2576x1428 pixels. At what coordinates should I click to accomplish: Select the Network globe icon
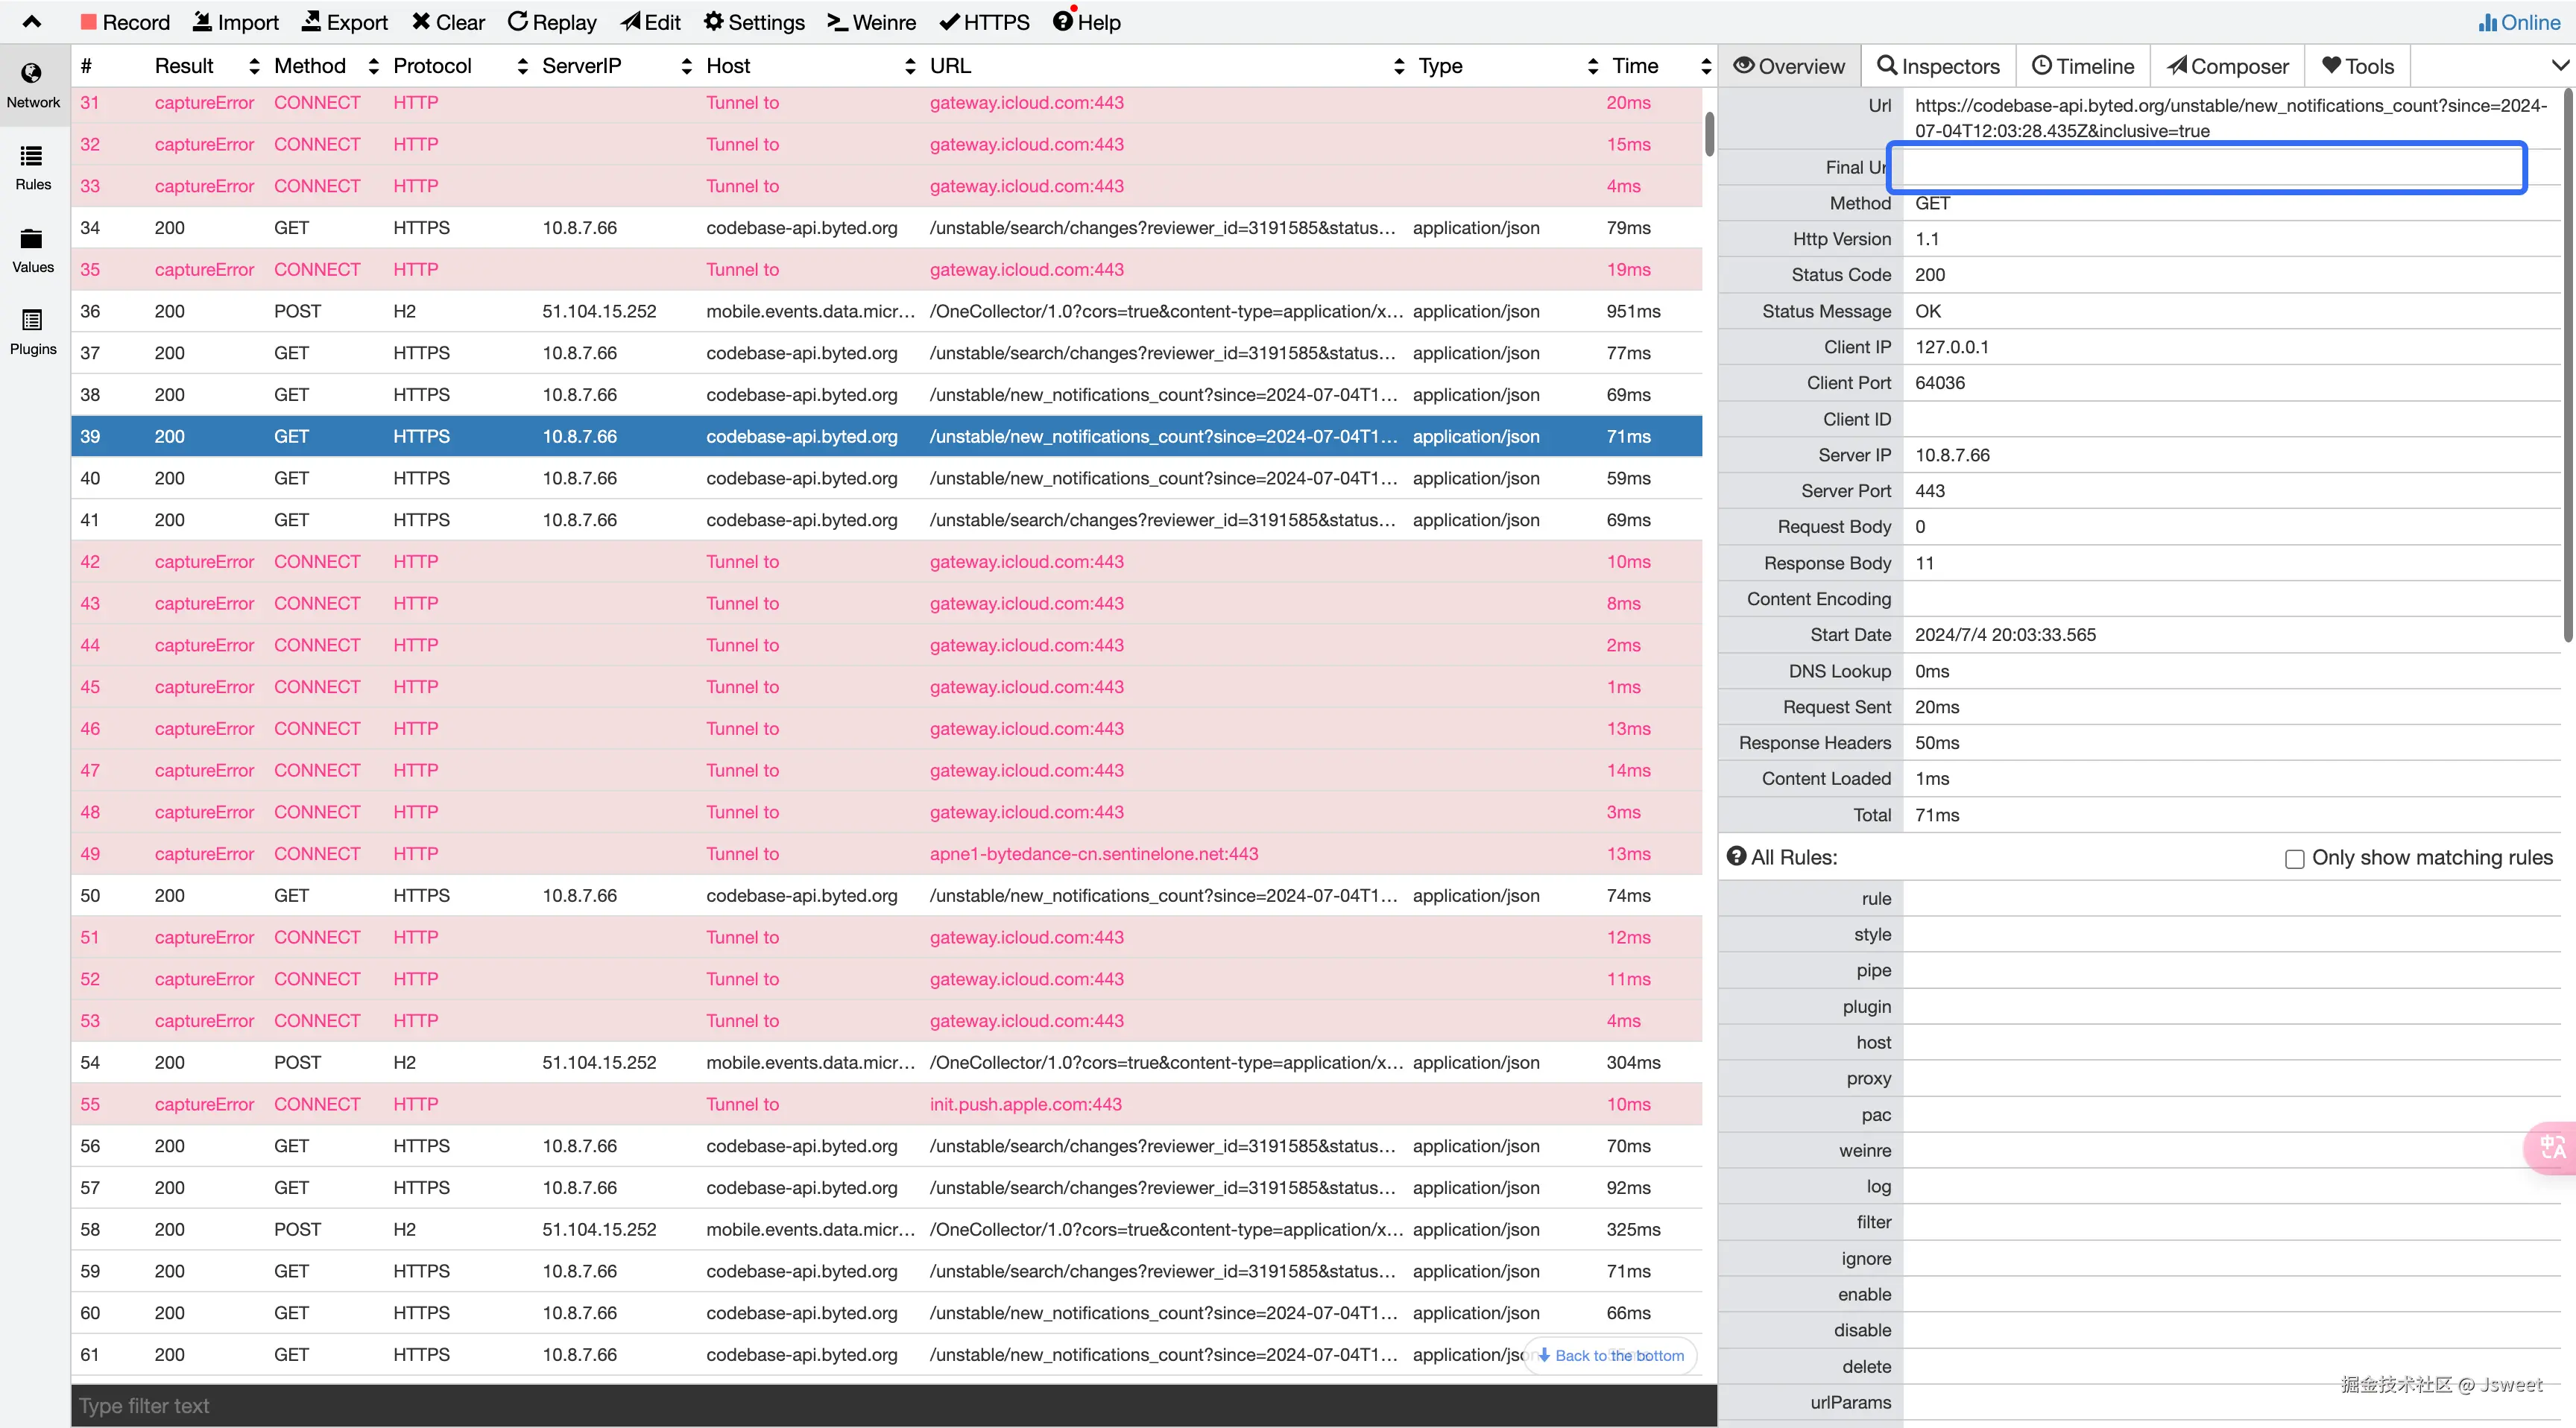(32, 74)
